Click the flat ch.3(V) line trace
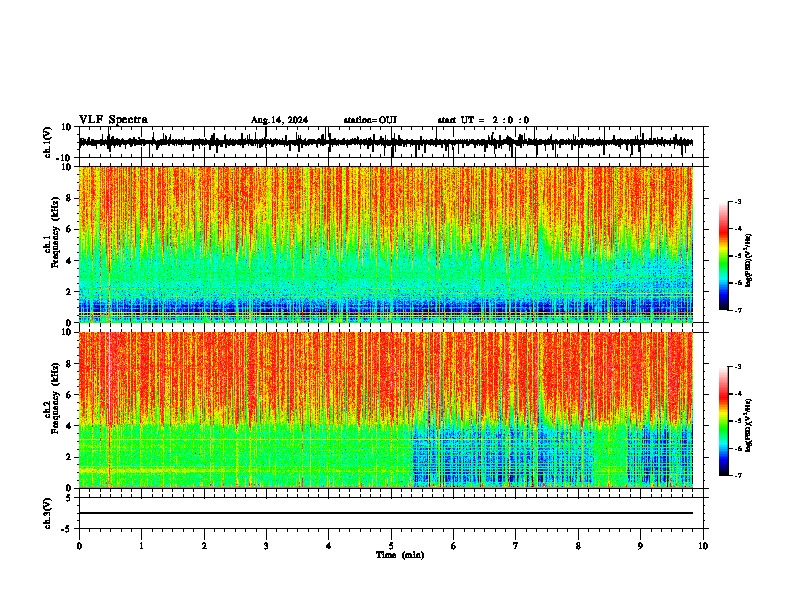792x612 pixels. coord(386,513)
